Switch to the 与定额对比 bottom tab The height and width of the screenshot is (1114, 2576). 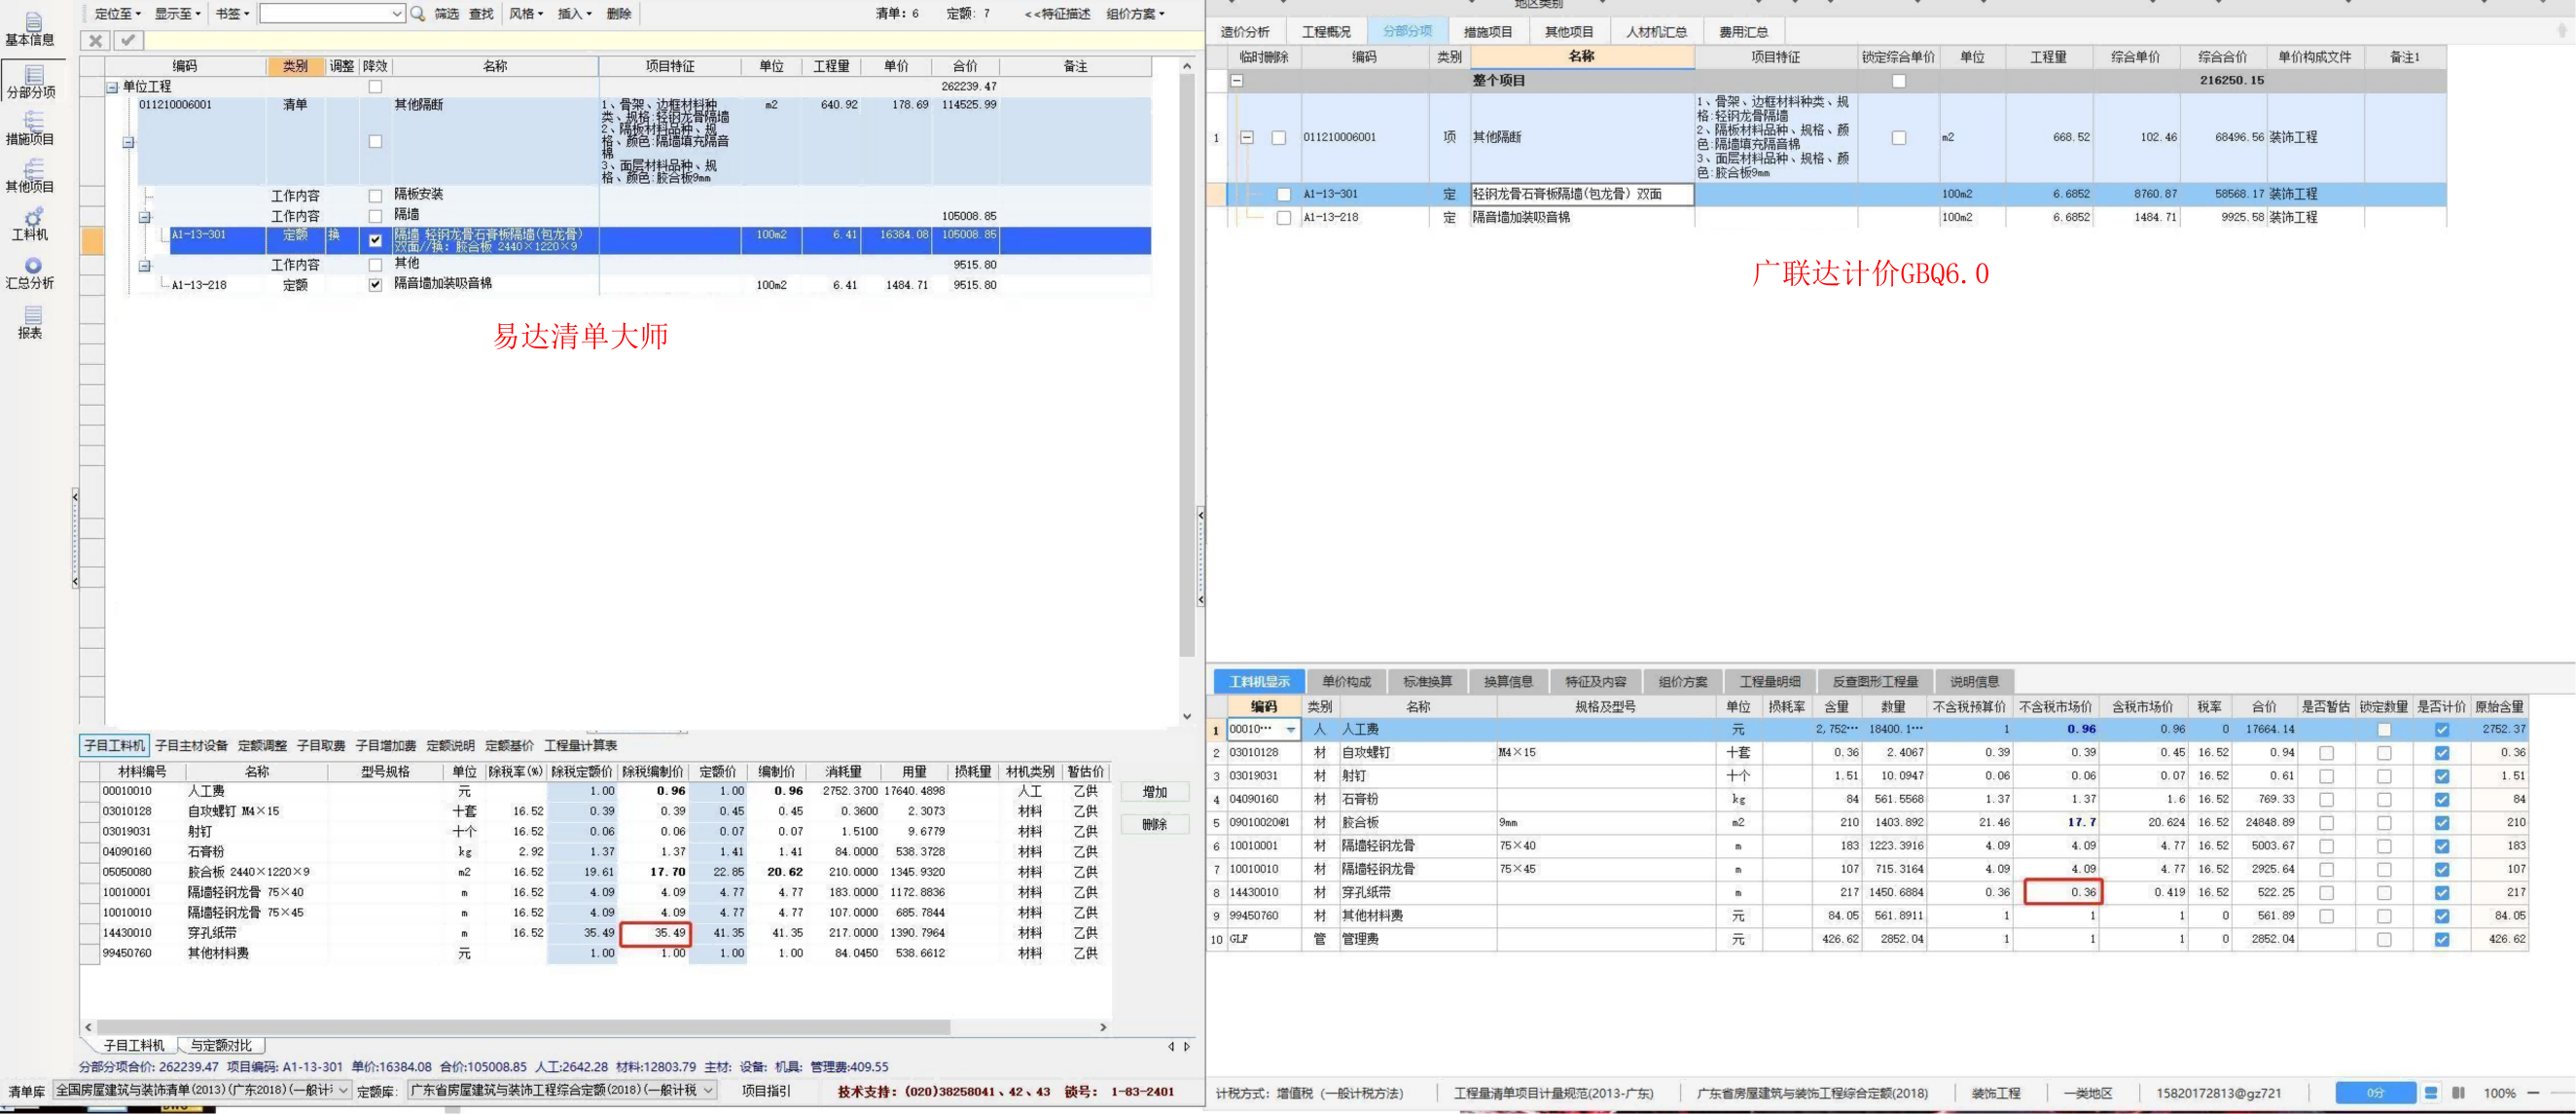tap(221, 1046)
